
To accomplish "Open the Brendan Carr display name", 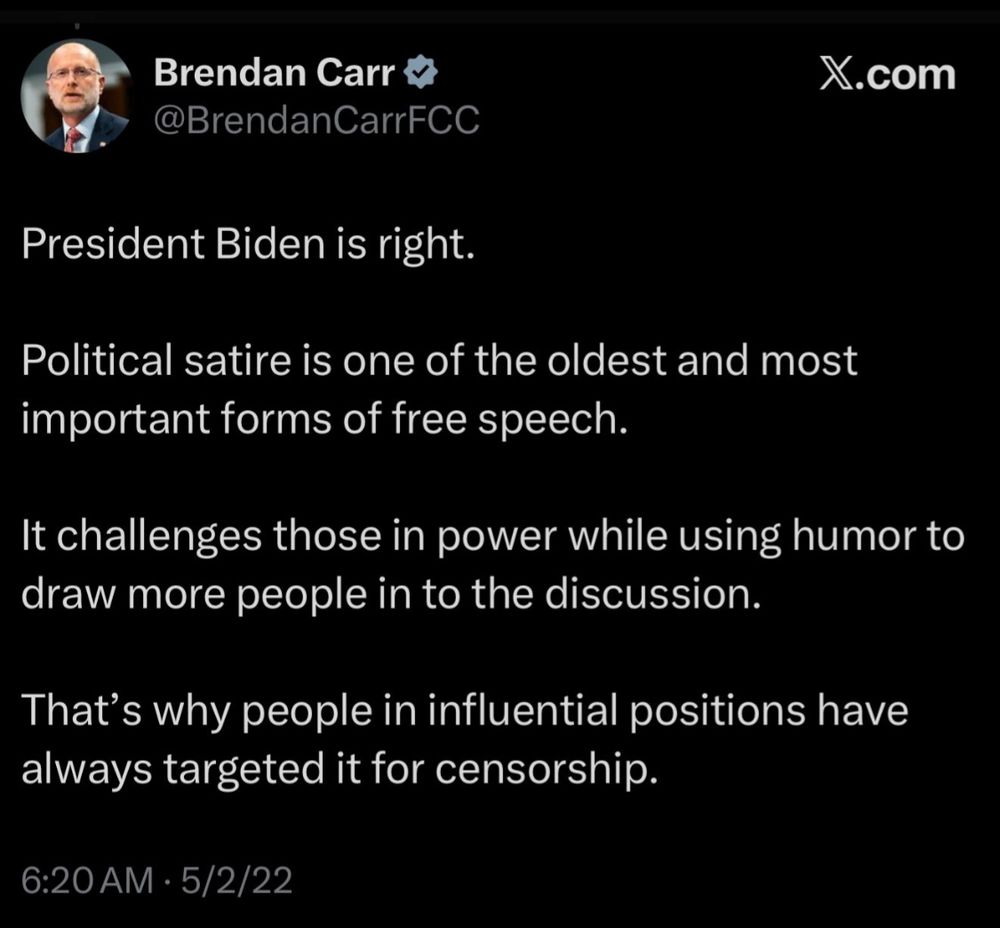I will (274, 72).
